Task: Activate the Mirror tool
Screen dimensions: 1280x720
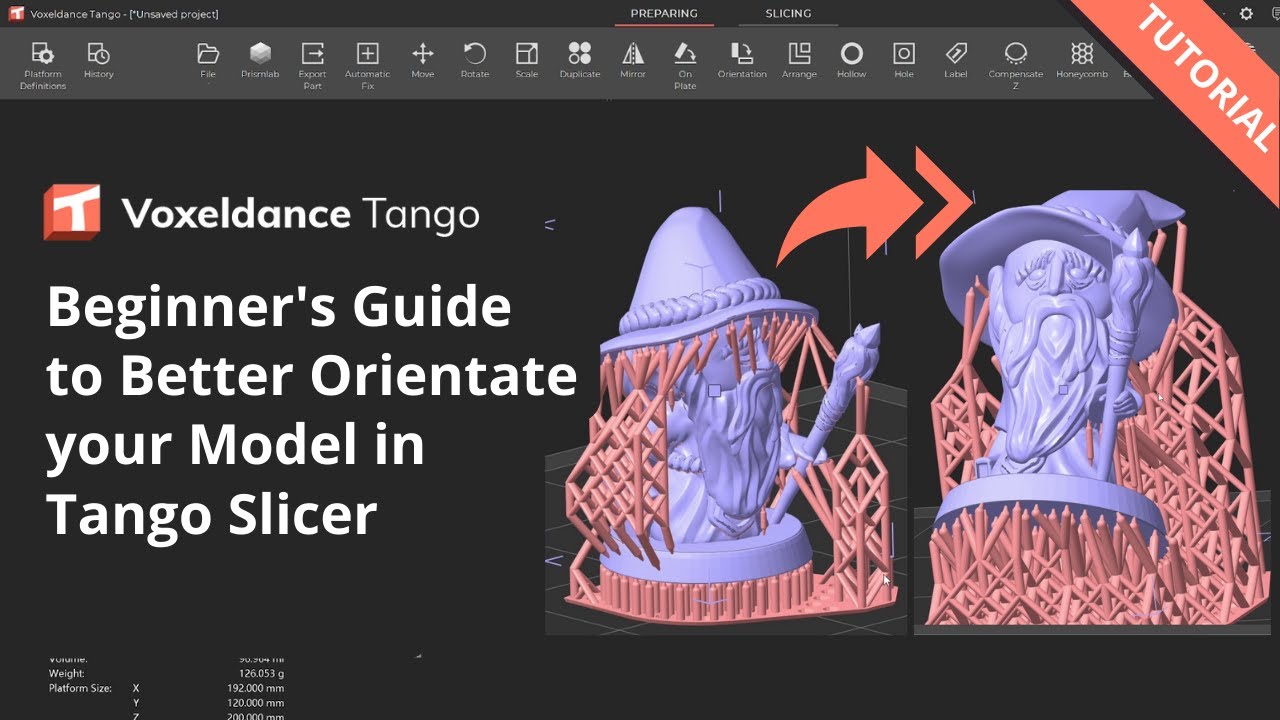Action: pyautogui.click(x=633, y=60)
